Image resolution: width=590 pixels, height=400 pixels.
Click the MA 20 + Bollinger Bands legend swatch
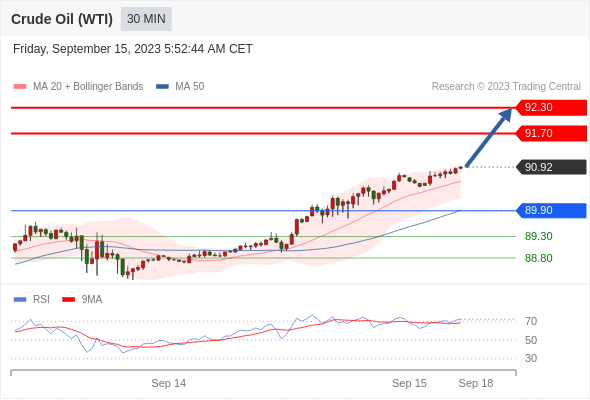pyautogui.click(x=20, y=87)
